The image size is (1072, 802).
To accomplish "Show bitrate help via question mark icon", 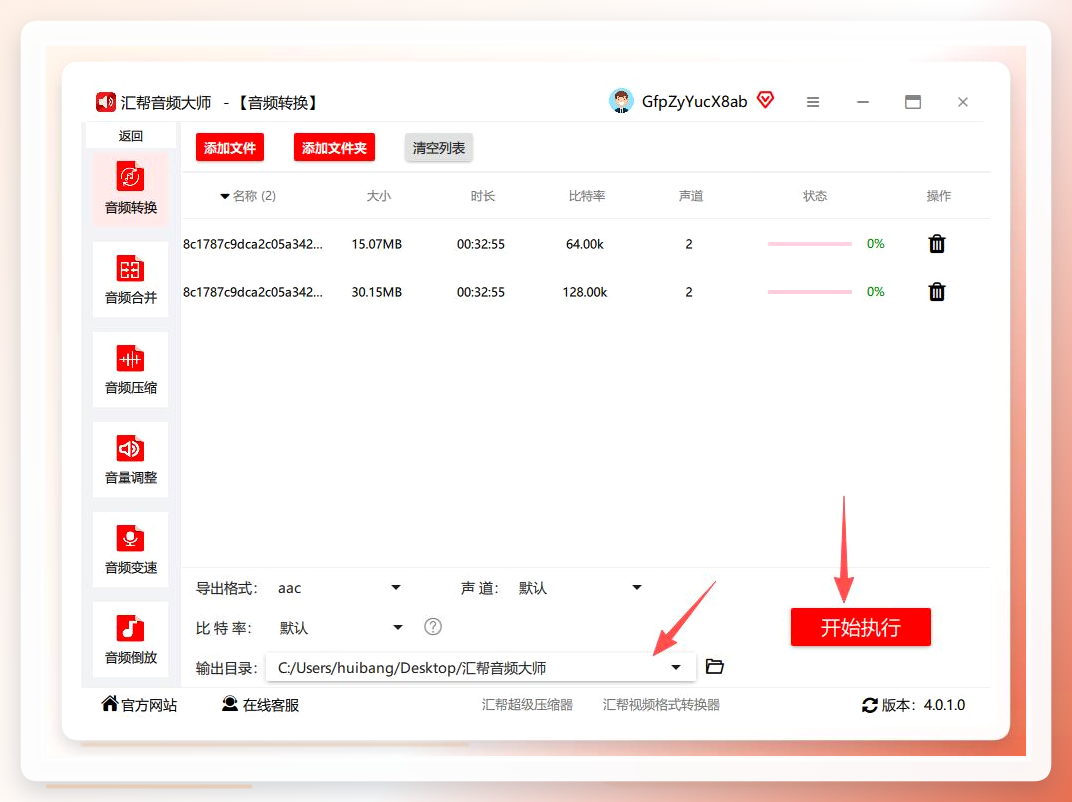I will (x=433, y=626).
